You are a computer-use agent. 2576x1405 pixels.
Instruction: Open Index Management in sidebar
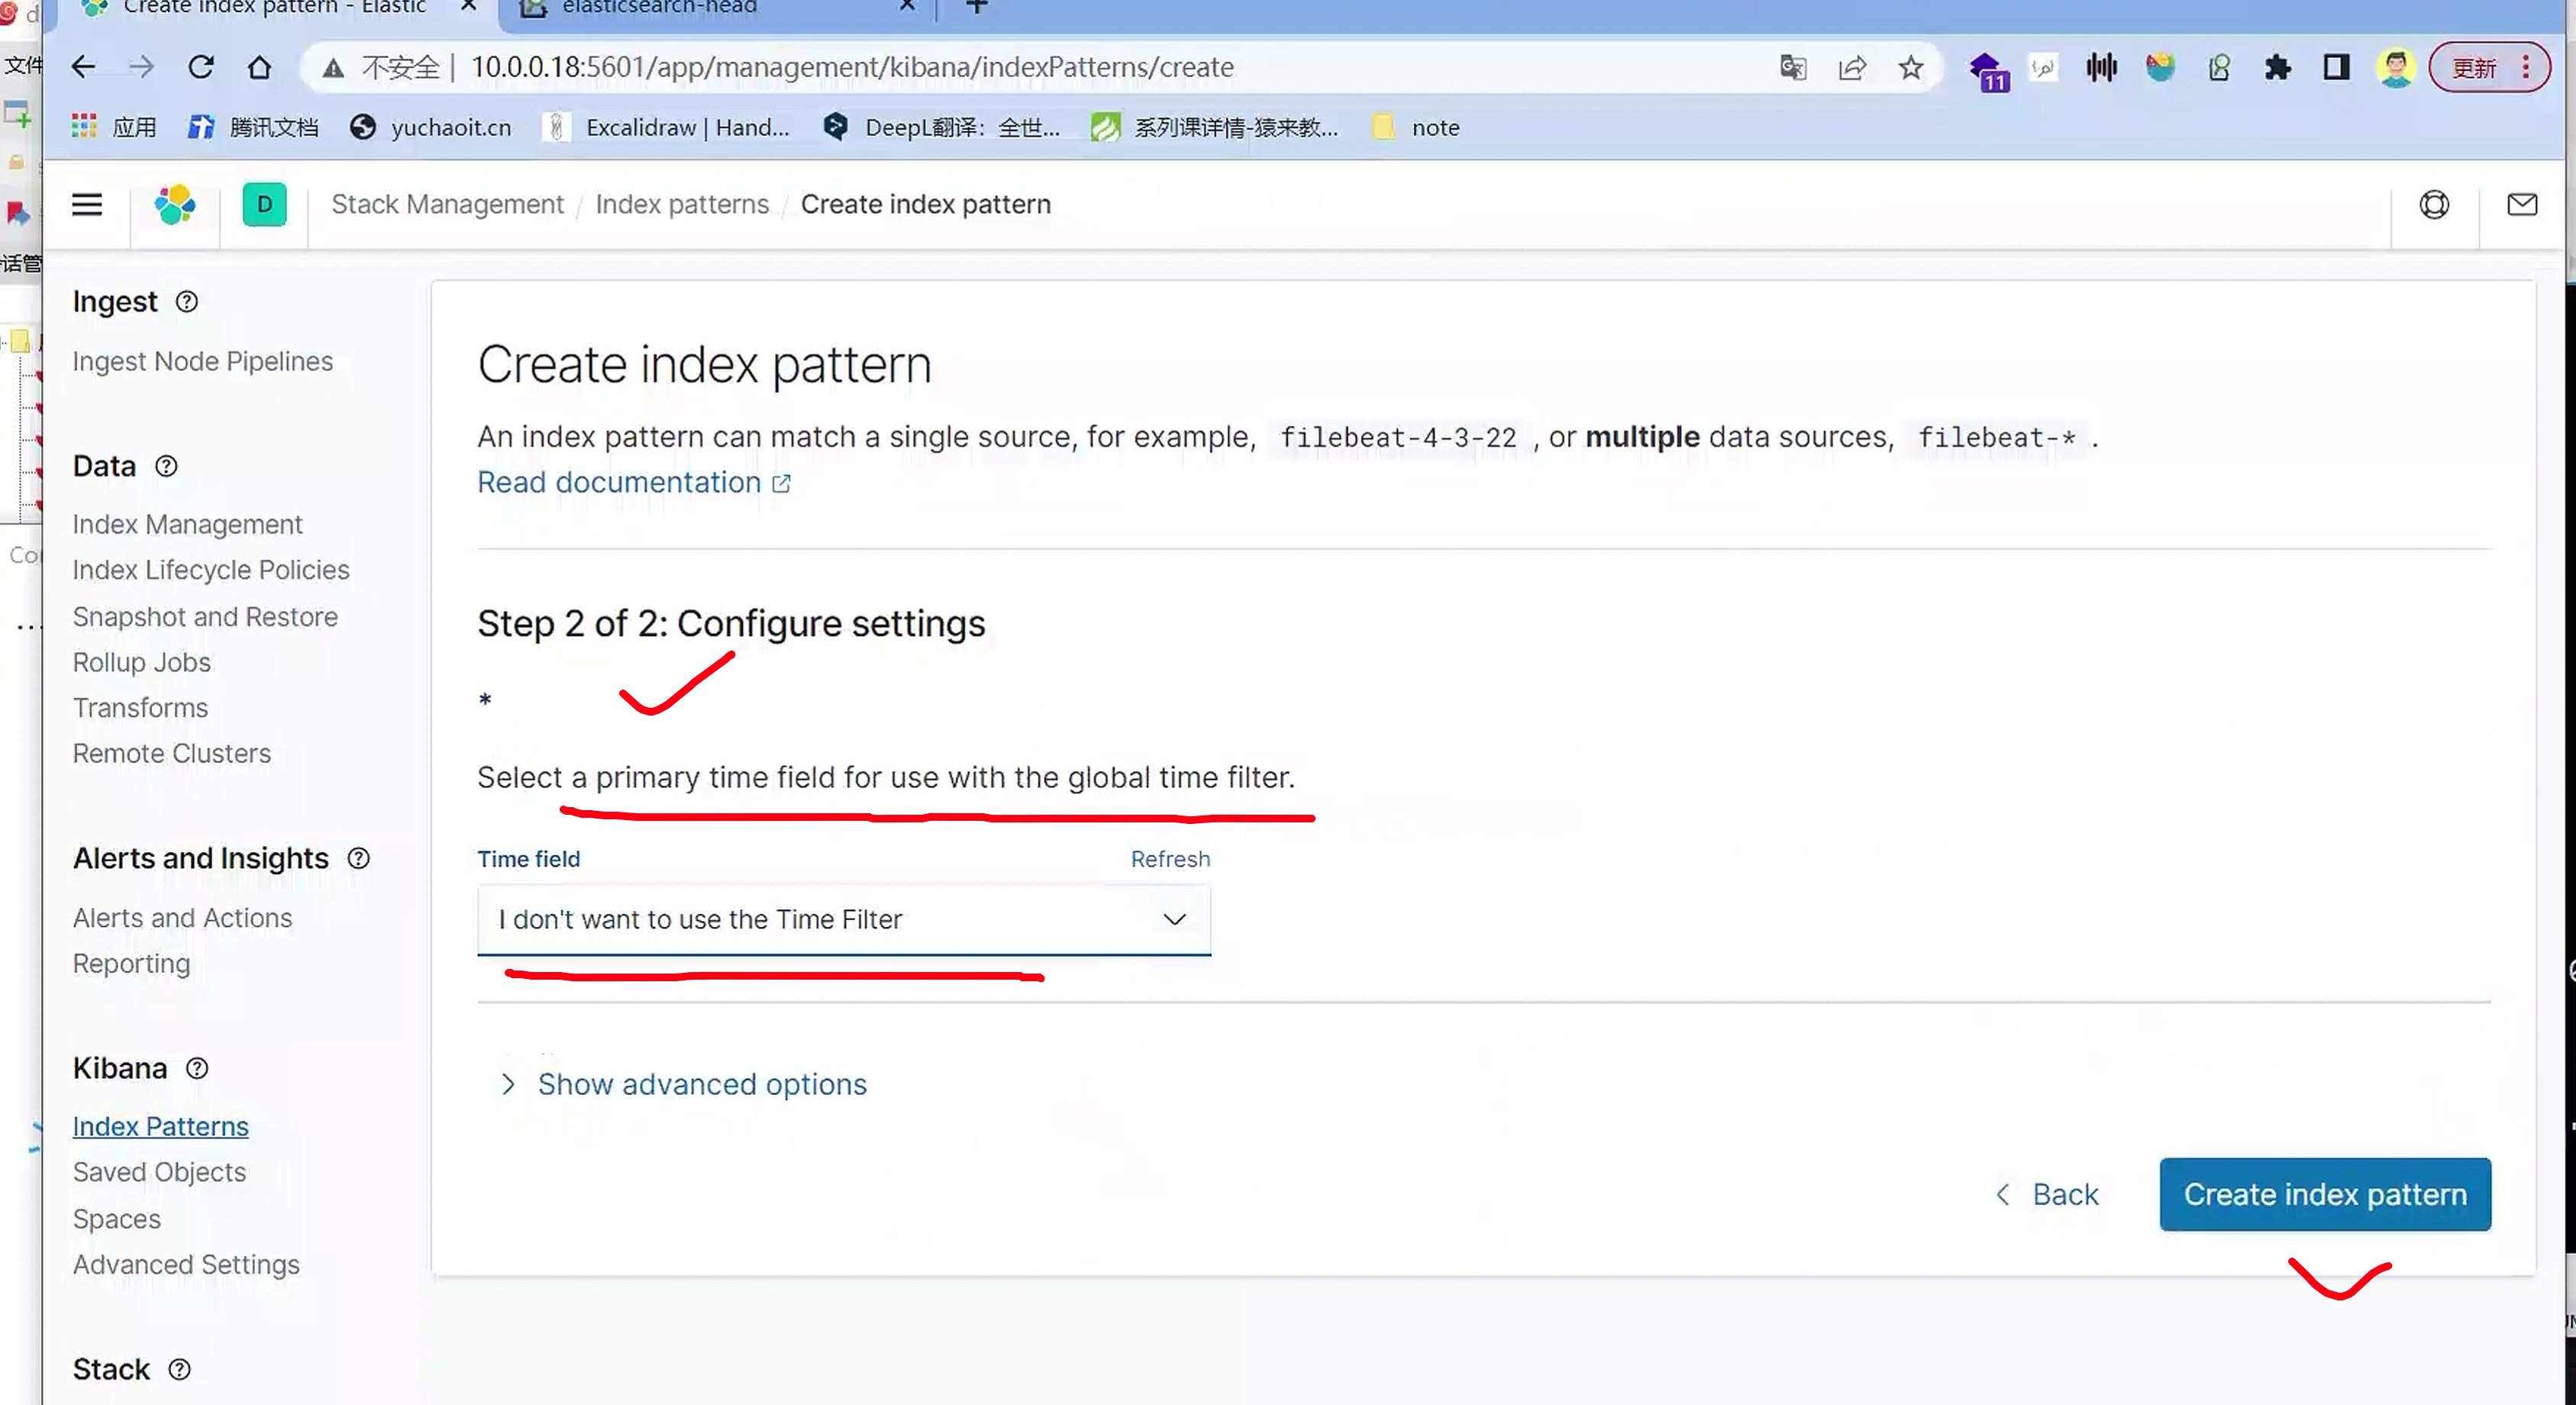187,524
